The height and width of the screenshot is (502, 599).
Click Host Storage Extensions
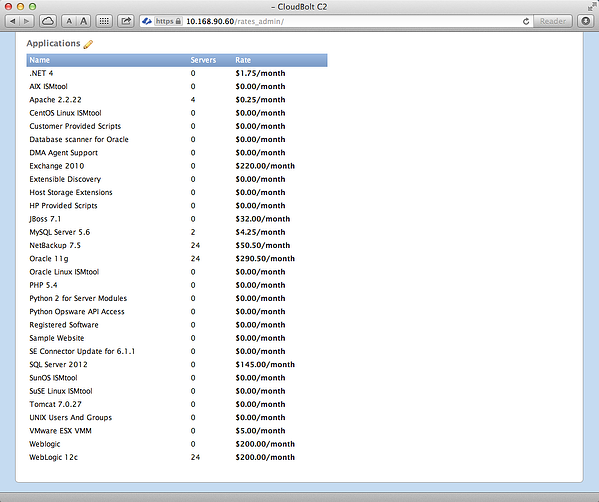[71, 193]
